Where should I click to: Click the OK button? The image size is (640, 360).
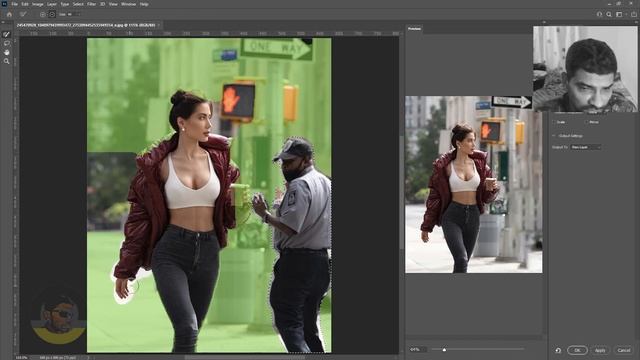tap(577, 350)
